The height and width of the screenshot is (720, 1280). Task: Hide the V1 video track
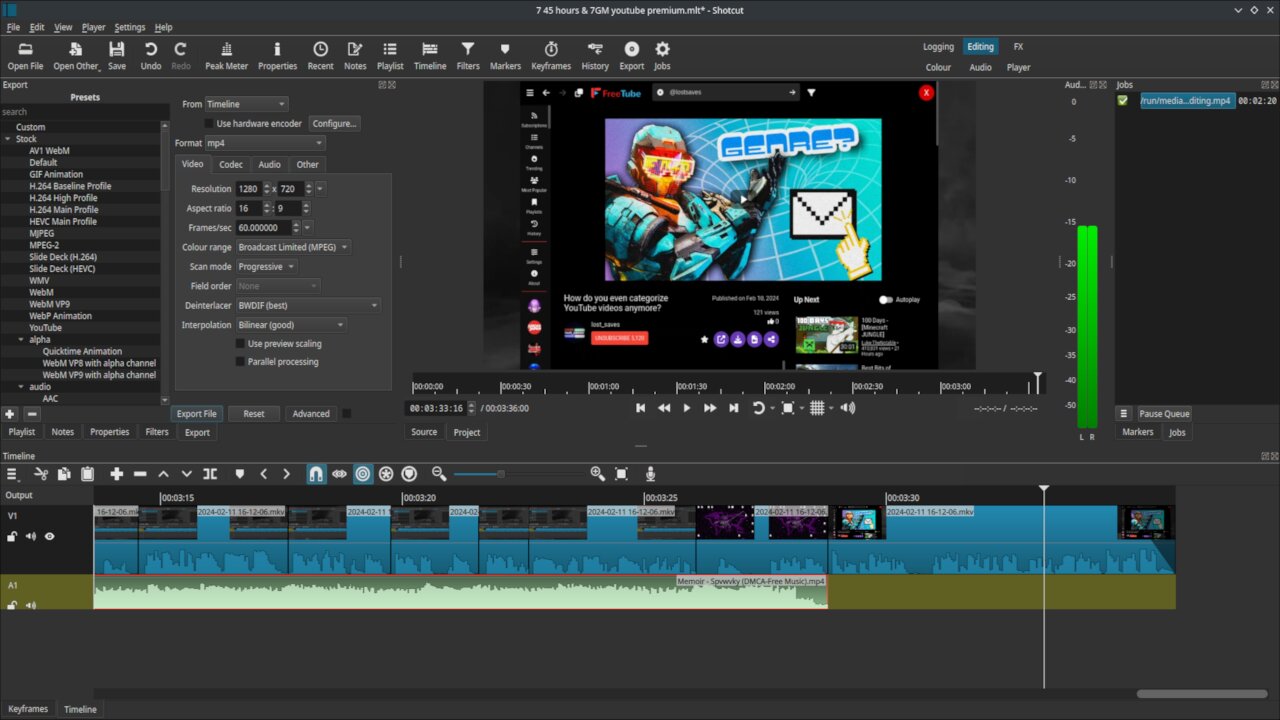coord(49,536)
